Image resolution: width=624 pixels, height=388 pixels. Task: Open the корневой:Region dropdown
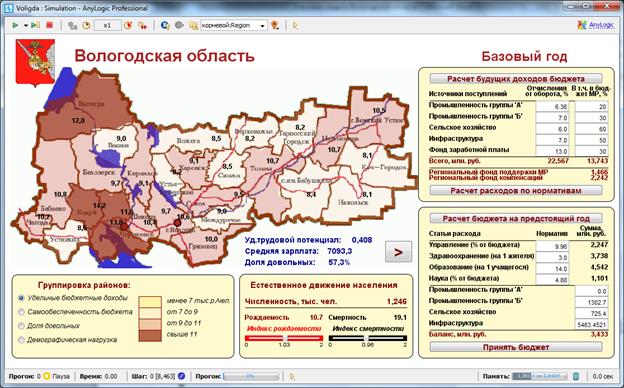click(234, 25)
